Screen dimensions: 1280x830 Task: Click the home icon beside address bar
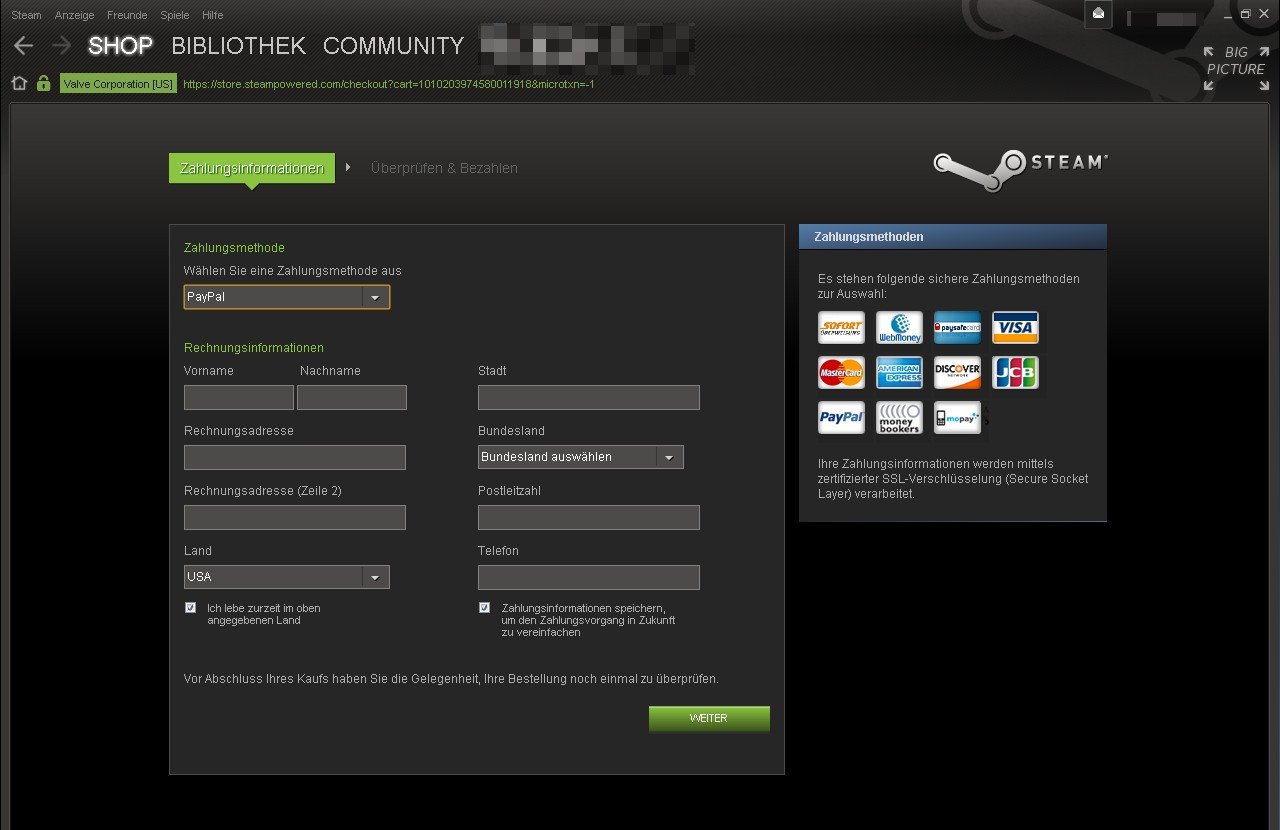19,84
